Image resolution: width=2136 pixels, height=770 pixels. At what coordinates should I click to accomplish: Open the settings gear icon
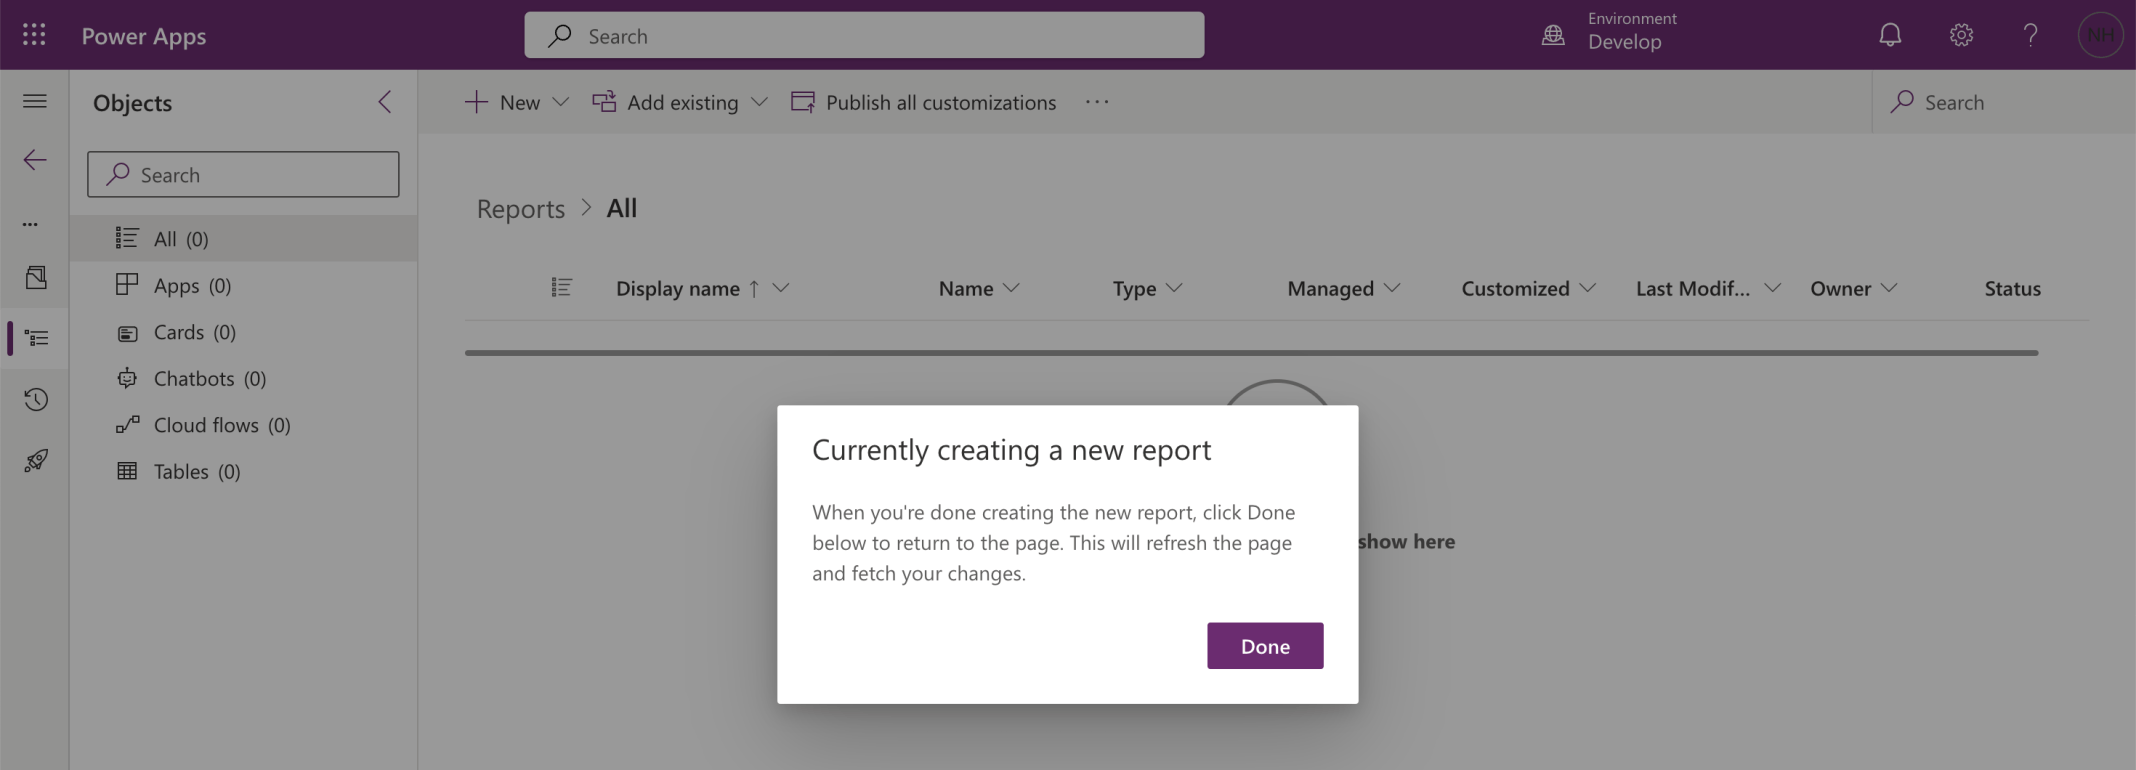1960,35
